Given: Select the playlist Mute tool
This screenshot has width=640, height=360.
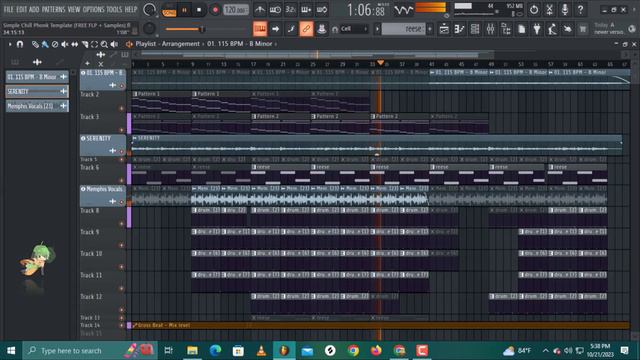Looking at the screenshot, I should tap(64, 44).
